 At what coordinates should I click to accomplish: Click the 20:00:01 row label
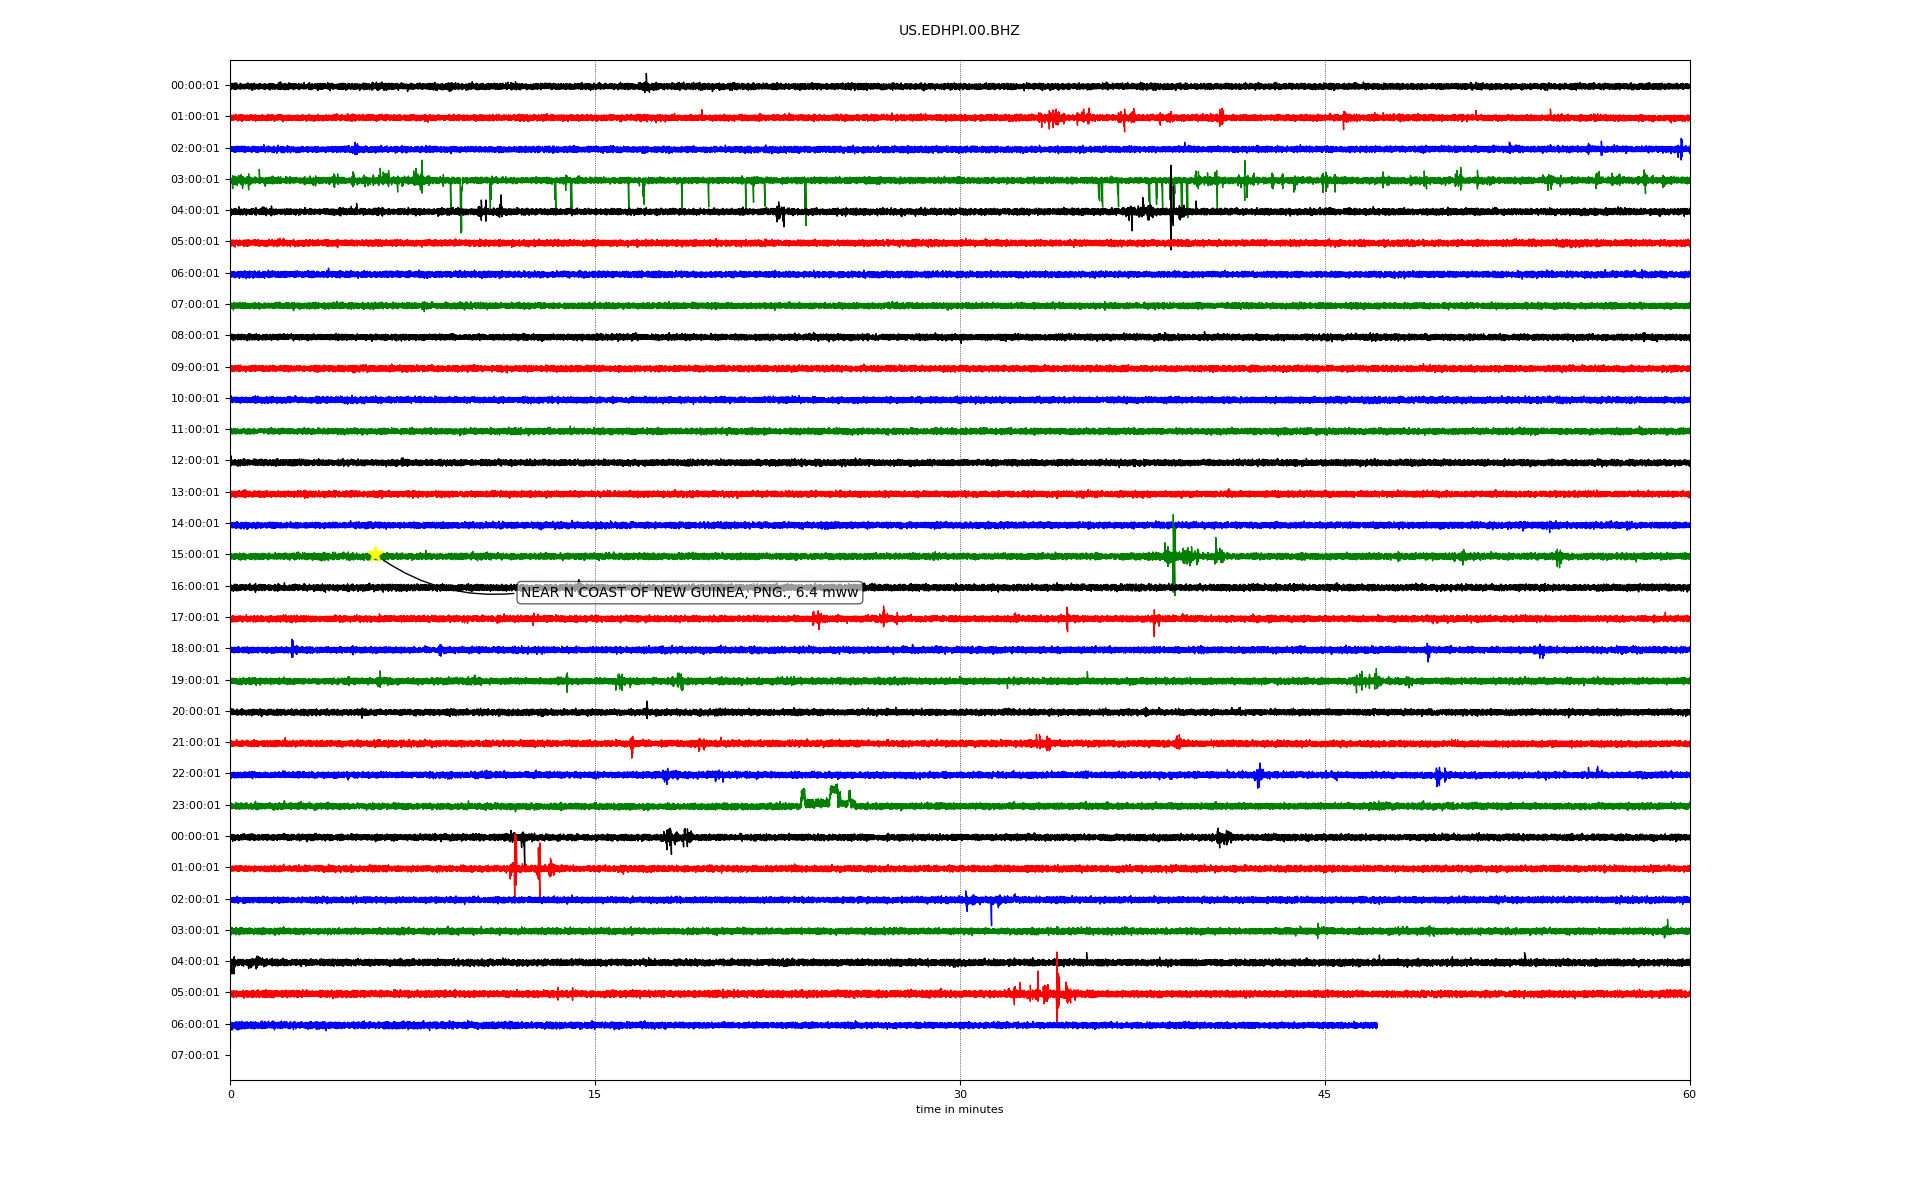195,712
